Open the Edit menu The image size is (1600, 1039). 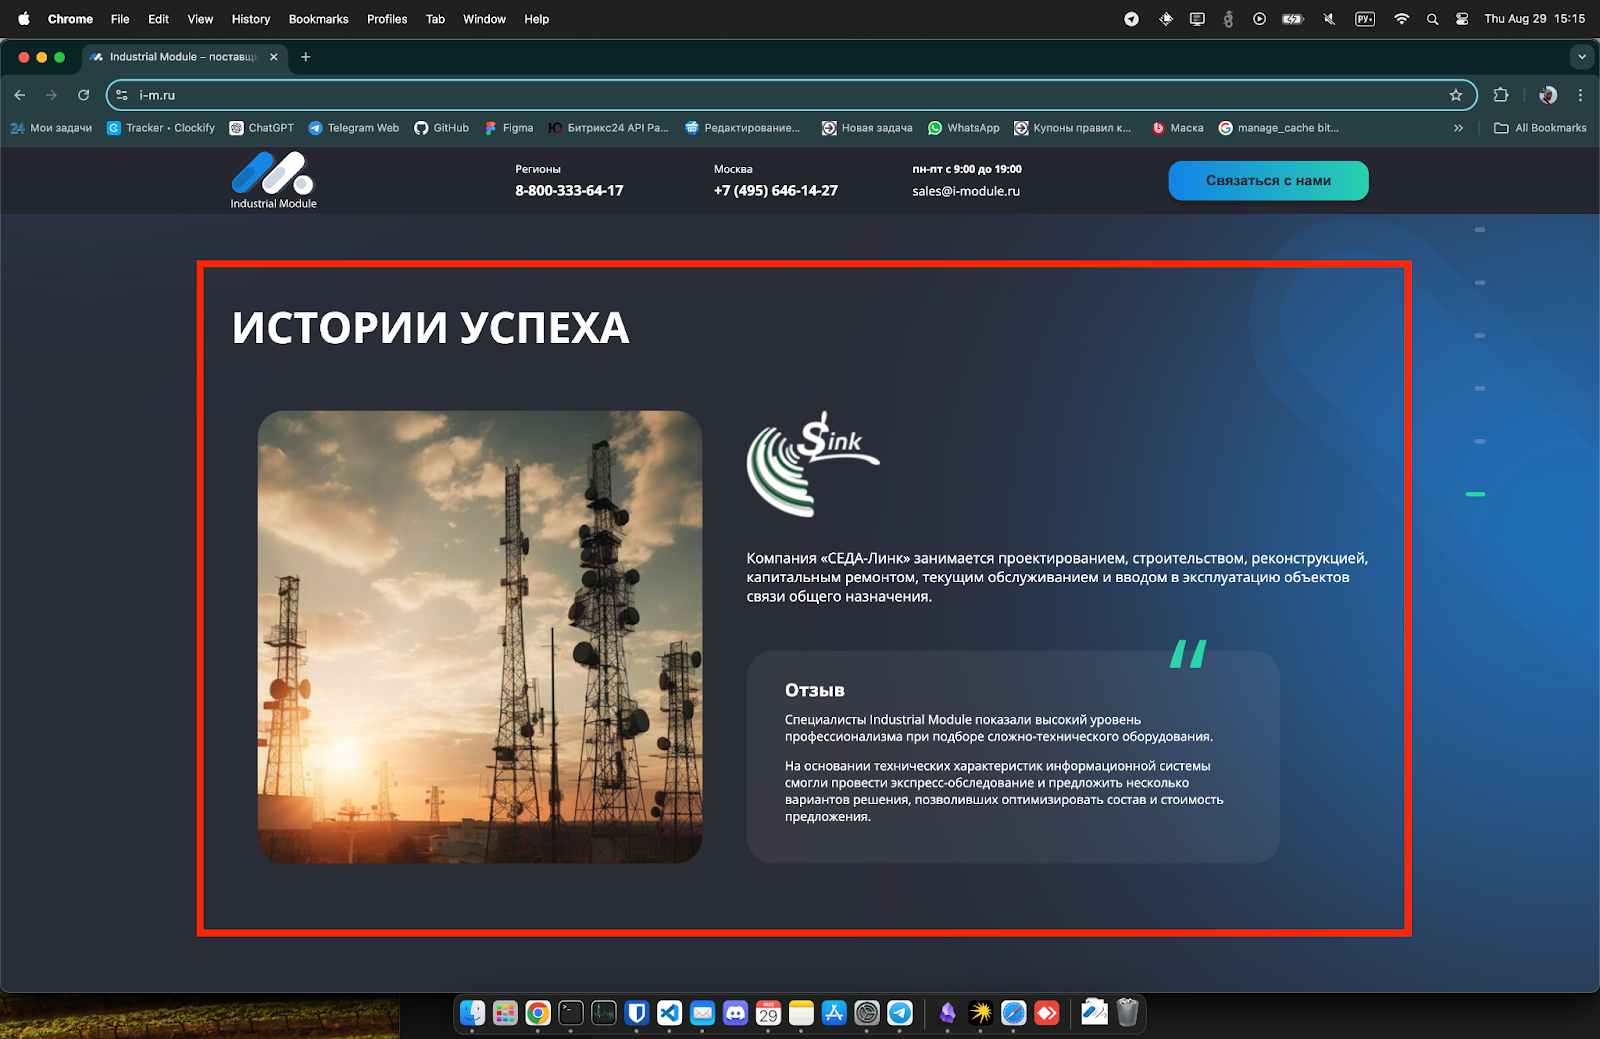pyautogui.click(x=158, y=19)
